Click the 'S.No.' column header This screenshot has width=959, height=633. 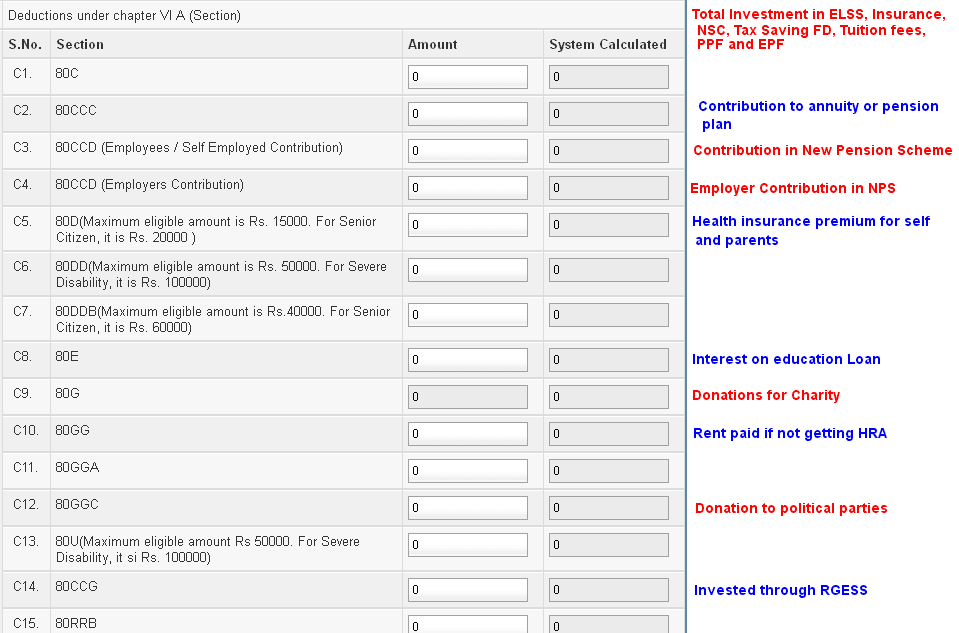[25, 45]
